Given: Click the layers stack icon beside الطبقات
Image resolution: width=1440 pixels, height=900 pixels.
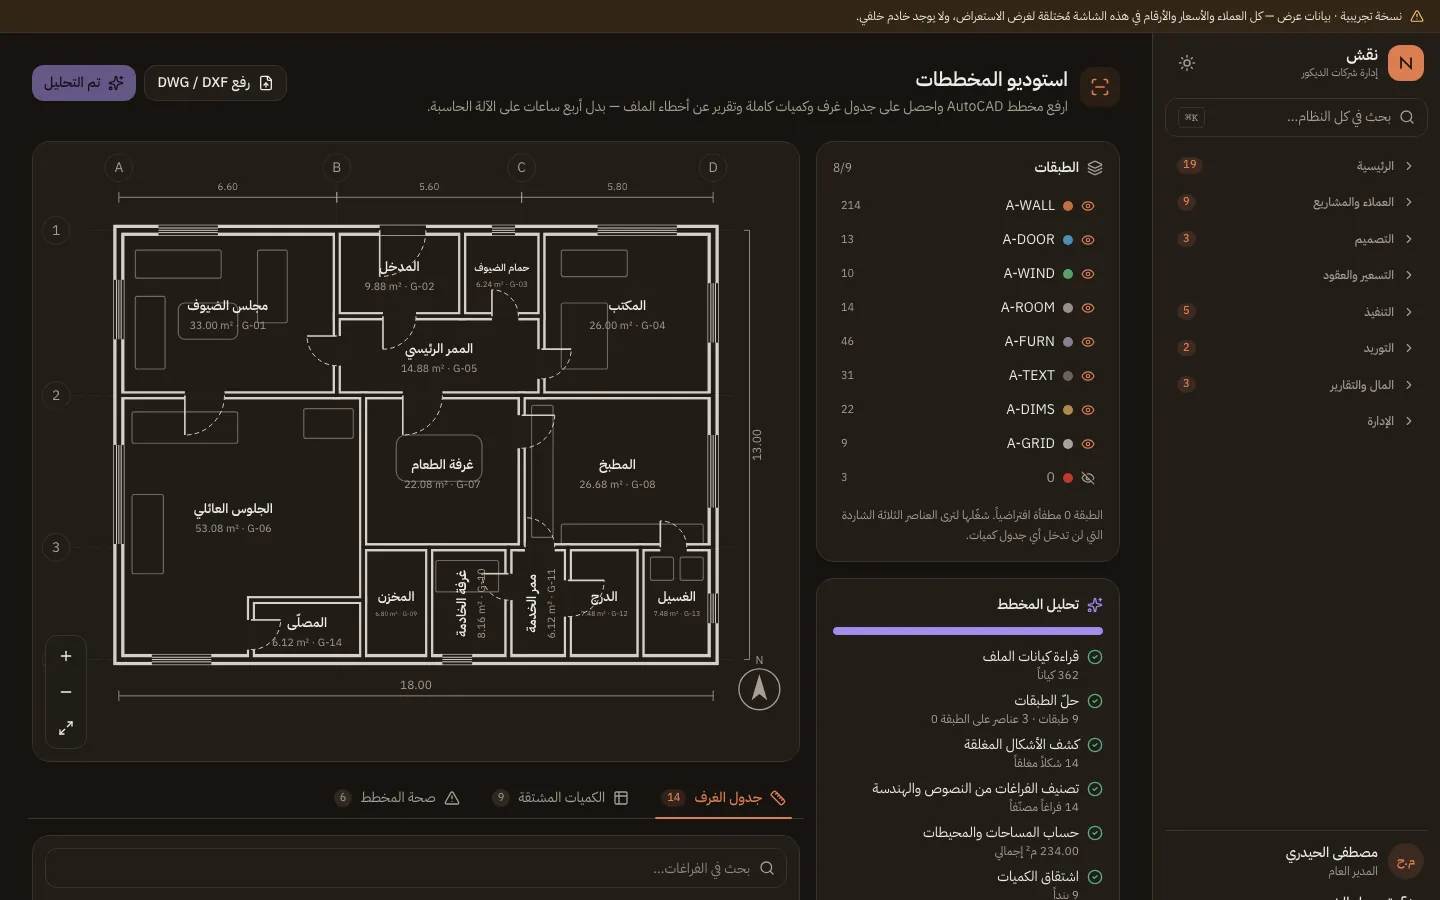Looking at the screenshot, I should (1095, 168).
